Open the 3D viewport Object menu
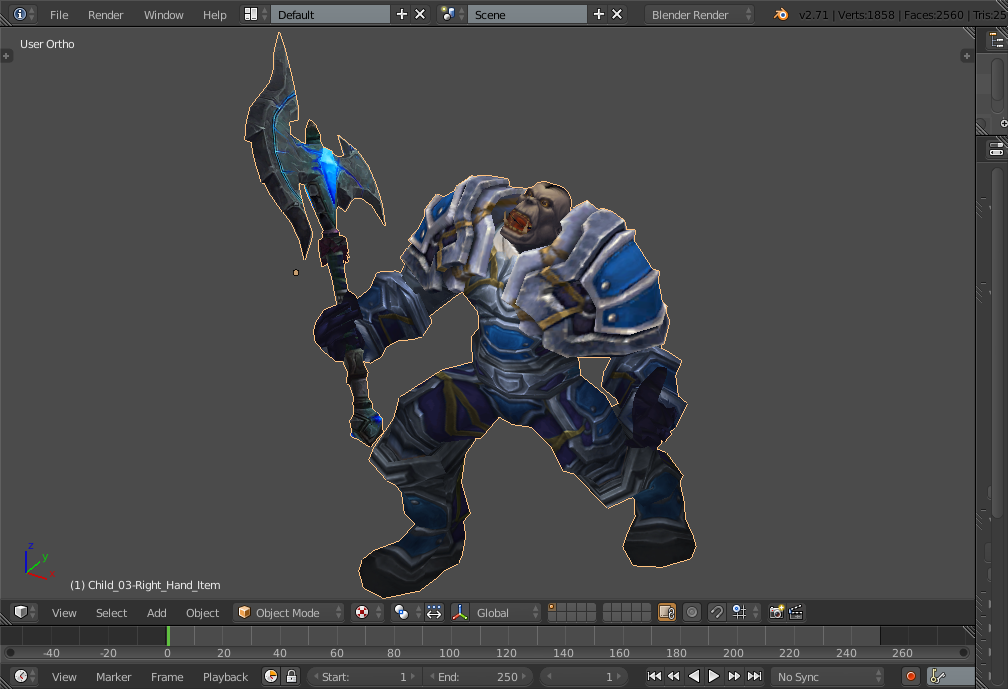 202,613
